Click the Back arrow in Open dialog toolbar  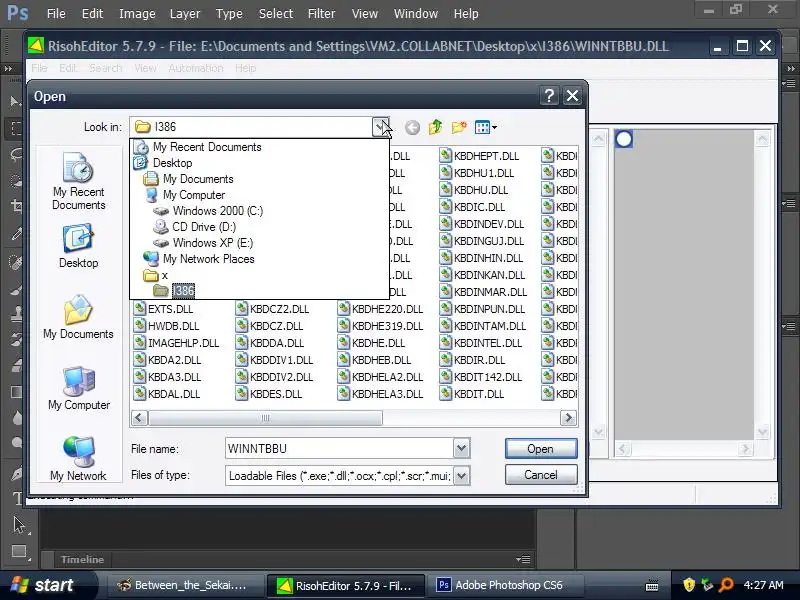coord(412,127)
